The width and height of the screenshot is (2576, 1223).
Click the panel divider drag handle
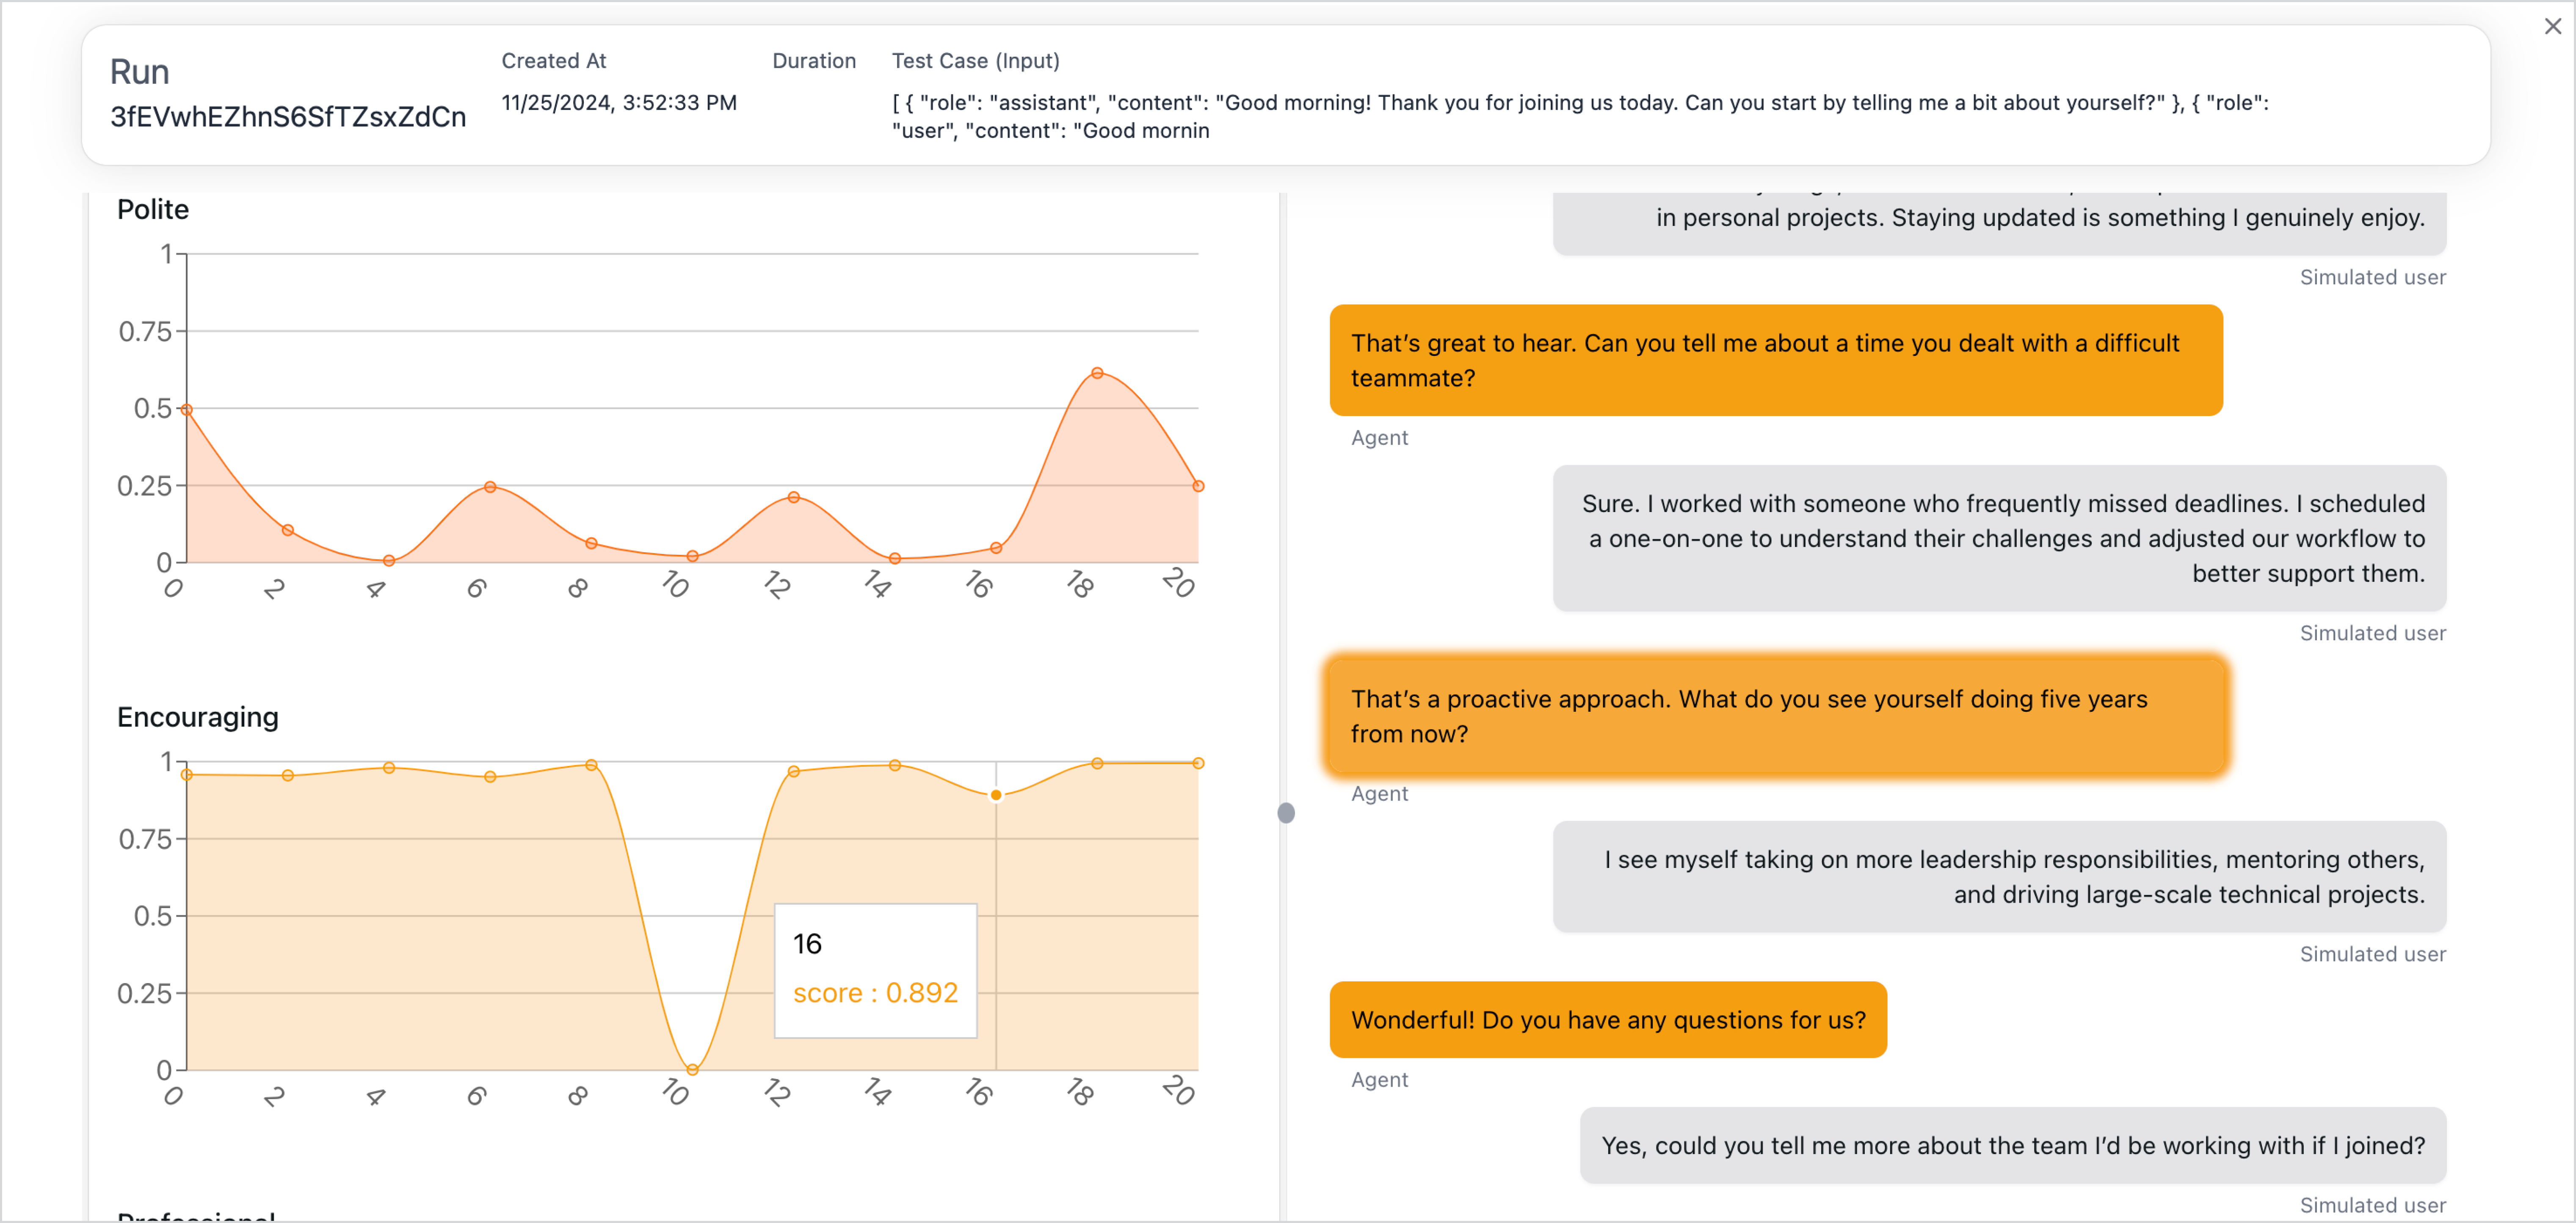1286,813
